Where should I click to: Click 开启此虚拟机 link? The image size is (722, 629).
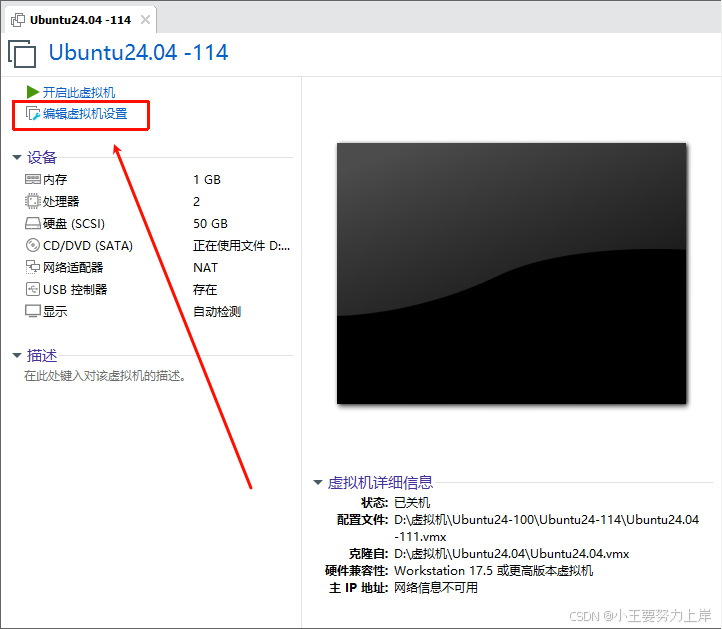coord(79,93)
